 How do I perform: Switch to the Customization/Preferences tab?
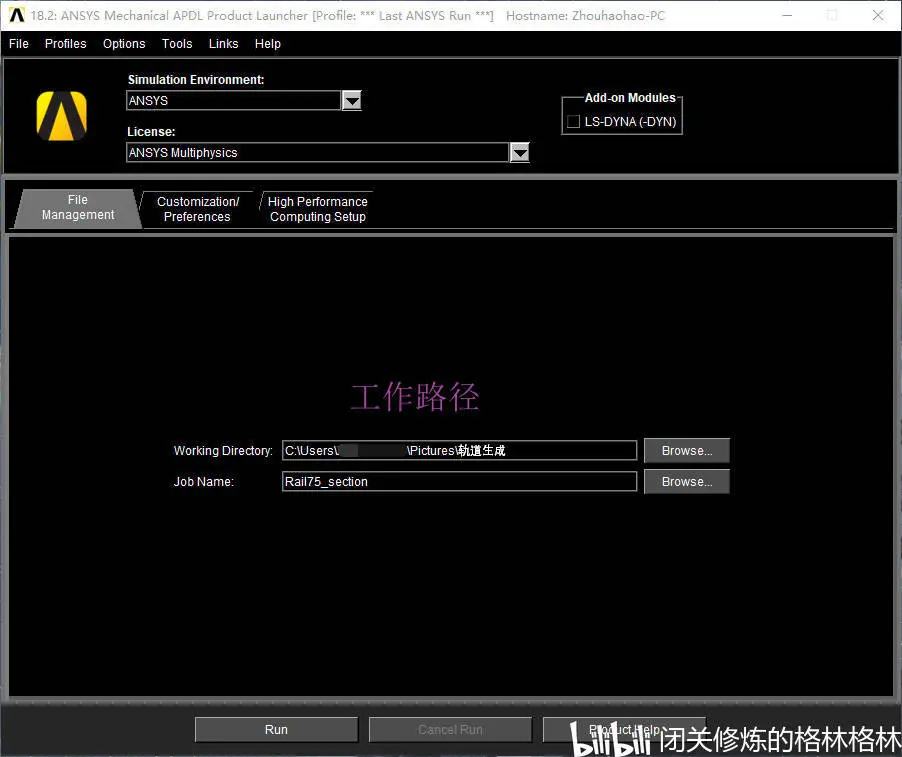coord(197,209)
